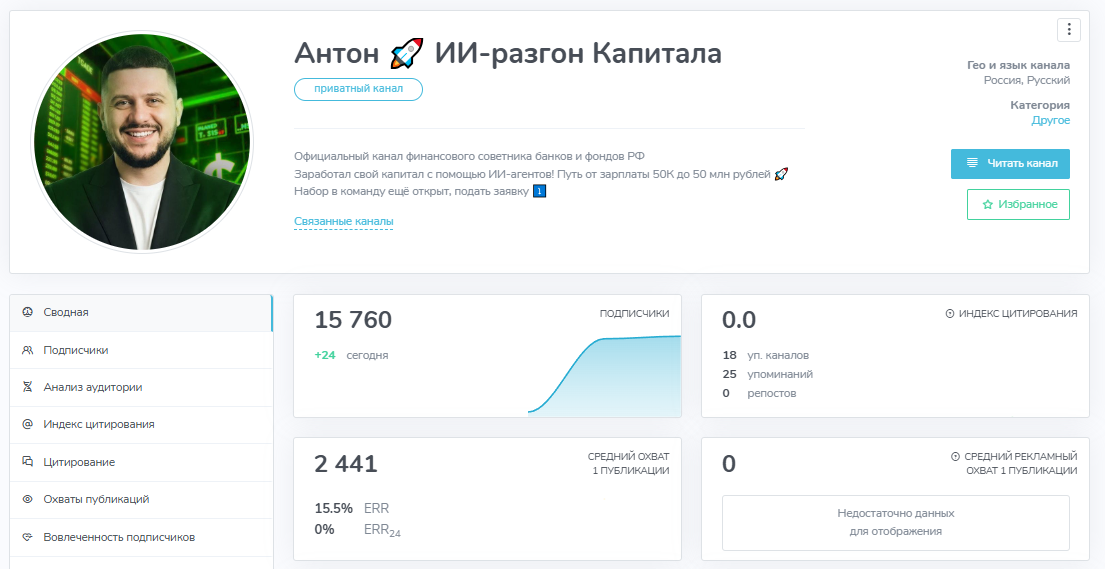1105x569 pixels.
Task: Click the rocket emoji in channel title
Action: tap(407, 53)
